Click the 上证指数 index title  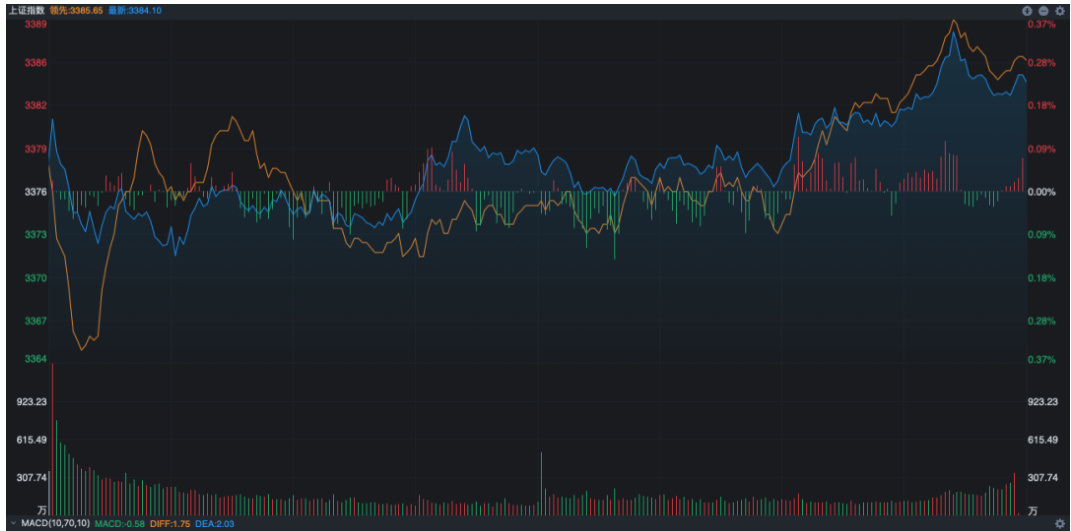[x=25, y=10]
